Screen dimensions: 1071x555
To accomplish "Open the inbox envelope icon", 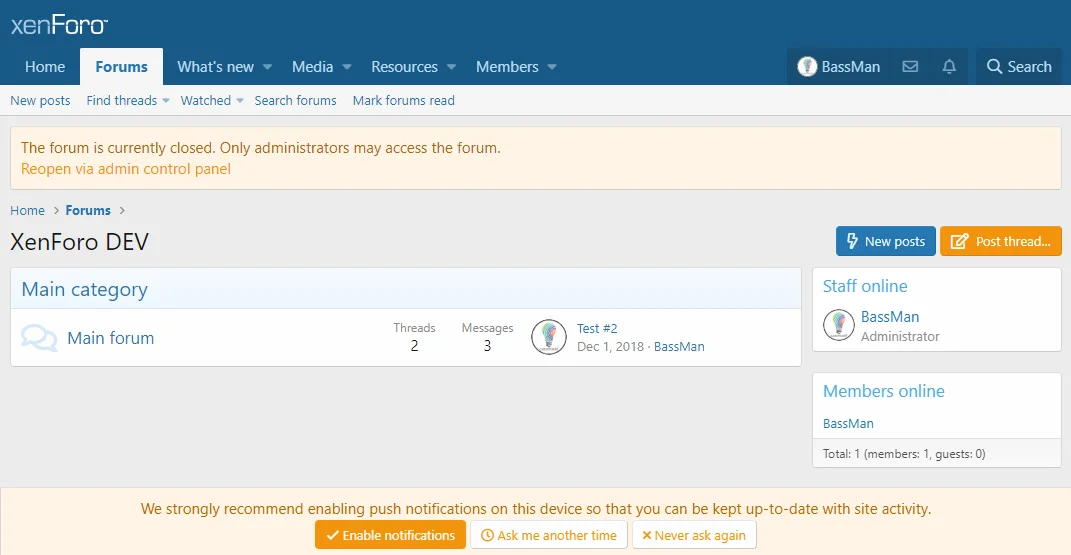I will 910,67.
